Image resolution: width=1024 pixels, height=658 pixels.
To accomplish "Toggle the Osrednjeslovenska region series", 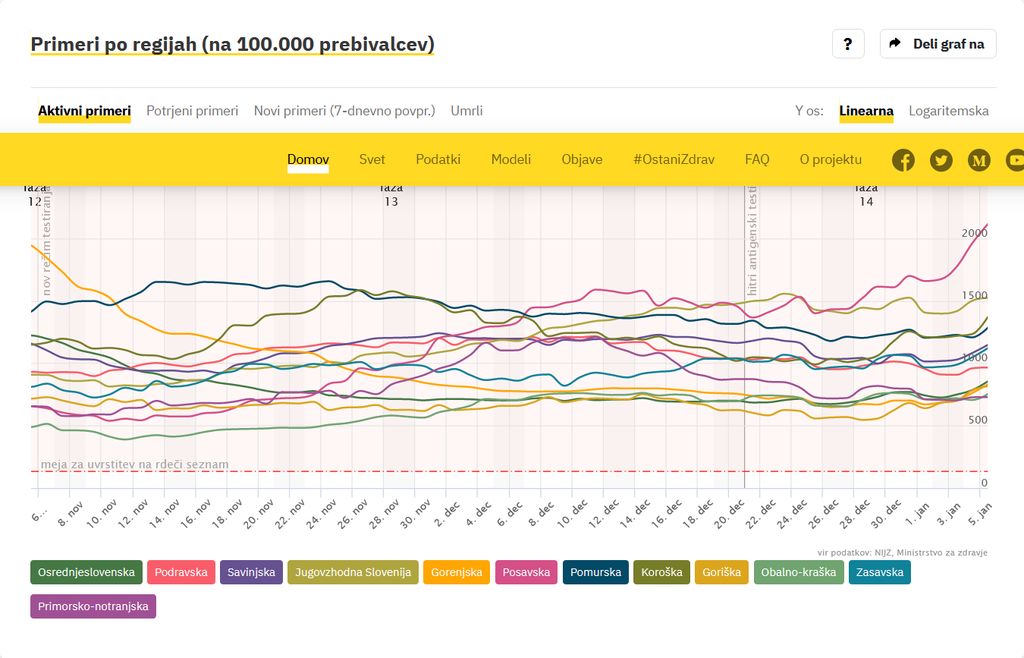I will coord(87,573).
